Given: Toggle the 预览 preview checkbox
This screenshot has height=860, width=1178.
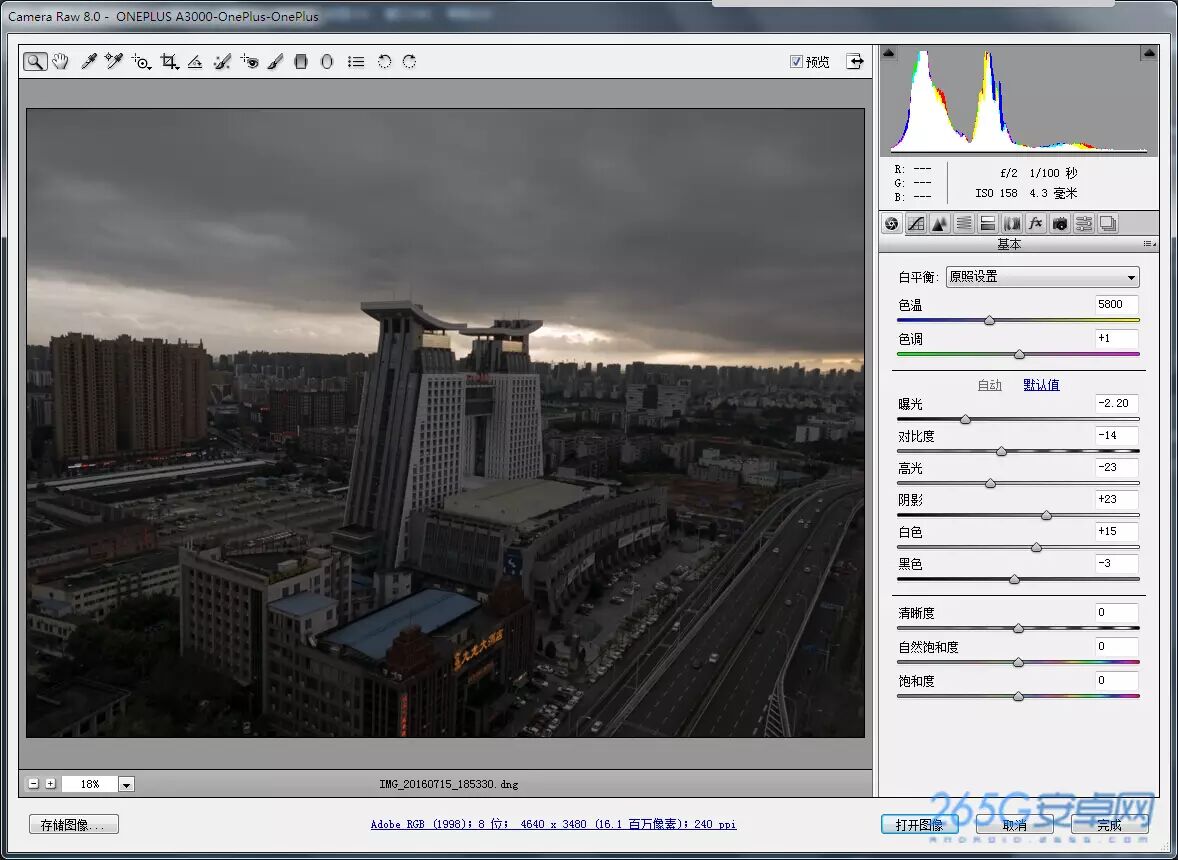Looking at the screenshot, I should click(796, 62).
